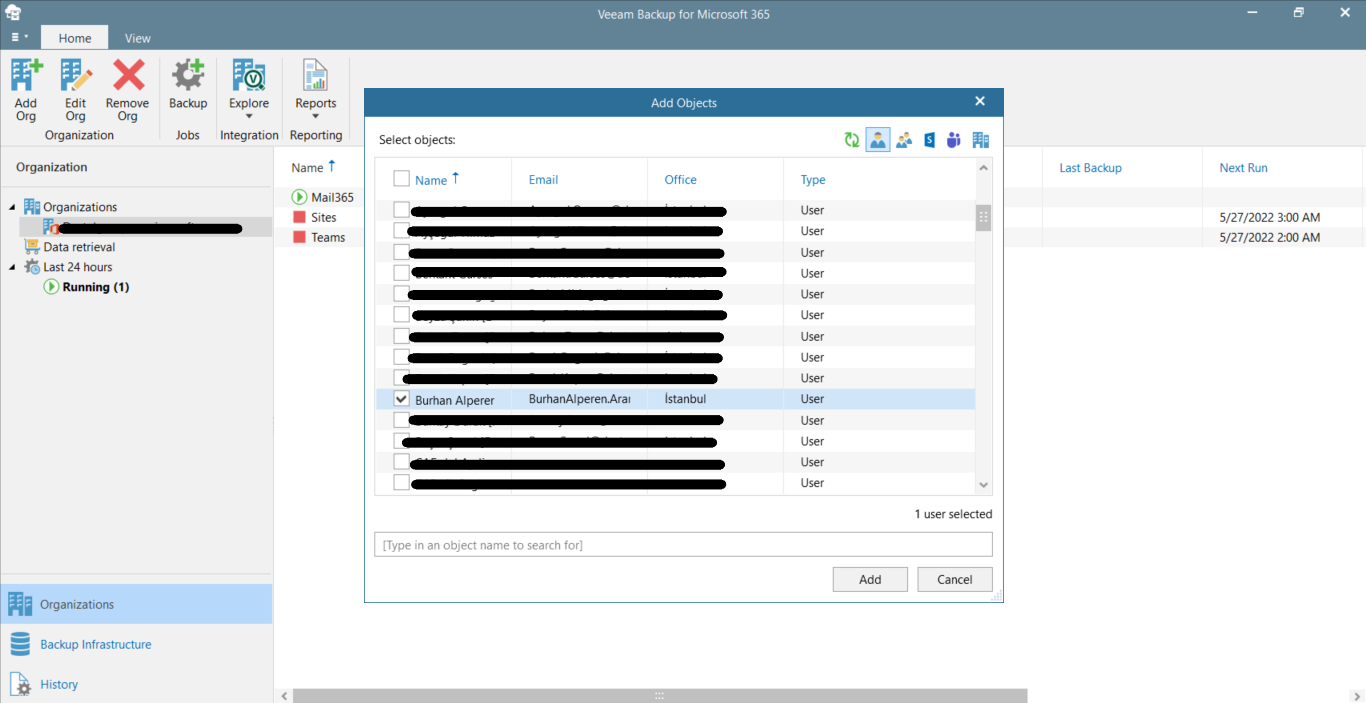Click the Veeam application icon in title bar
1366x703 pixels.
(13, 13)
